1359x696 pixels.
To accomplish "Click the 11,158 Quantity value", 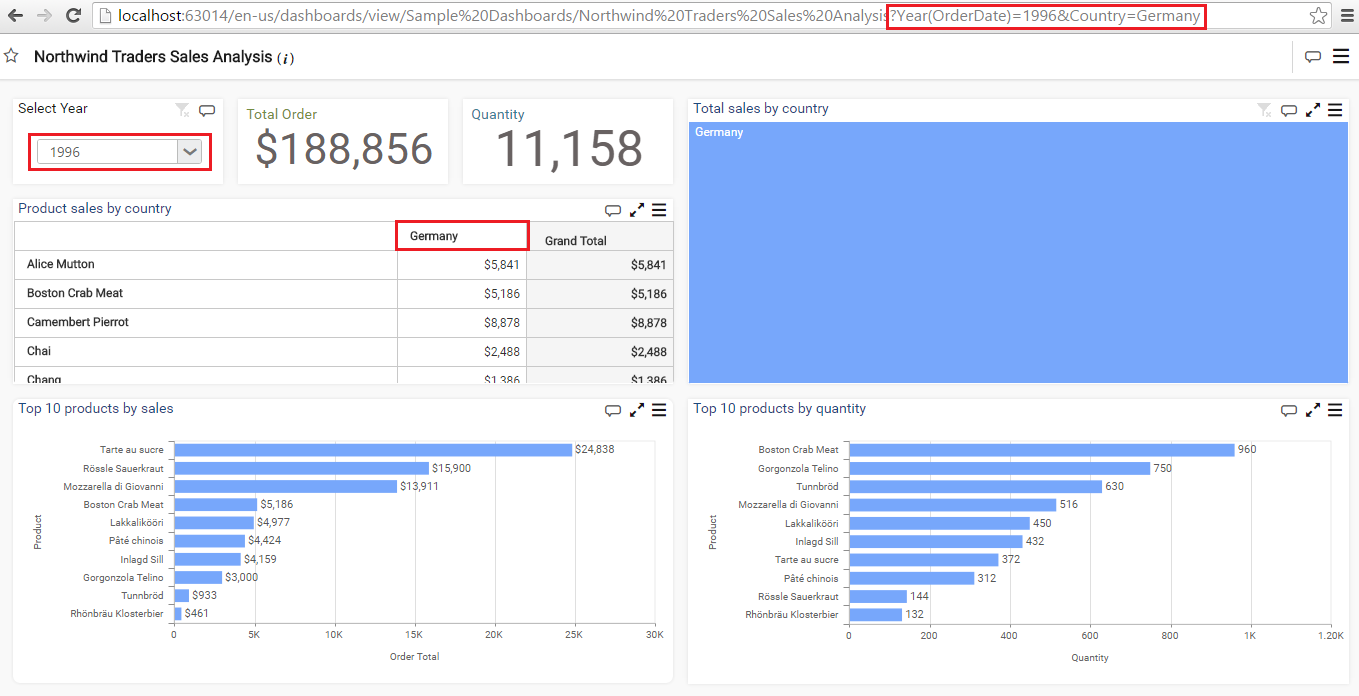I will coord(569,149).
